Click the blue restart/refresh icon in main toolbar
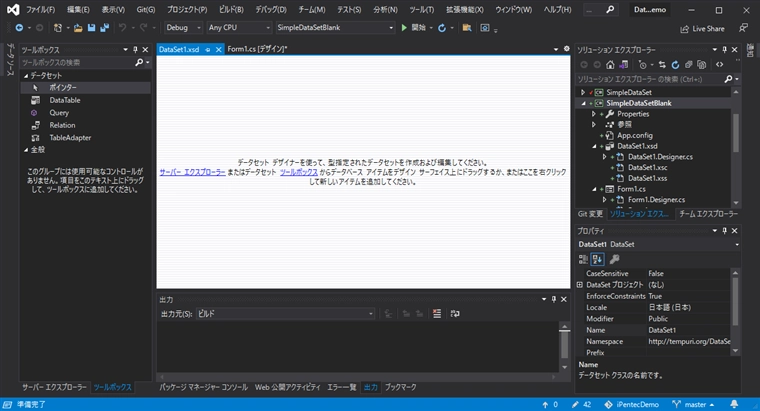 (x=442, y=28)
